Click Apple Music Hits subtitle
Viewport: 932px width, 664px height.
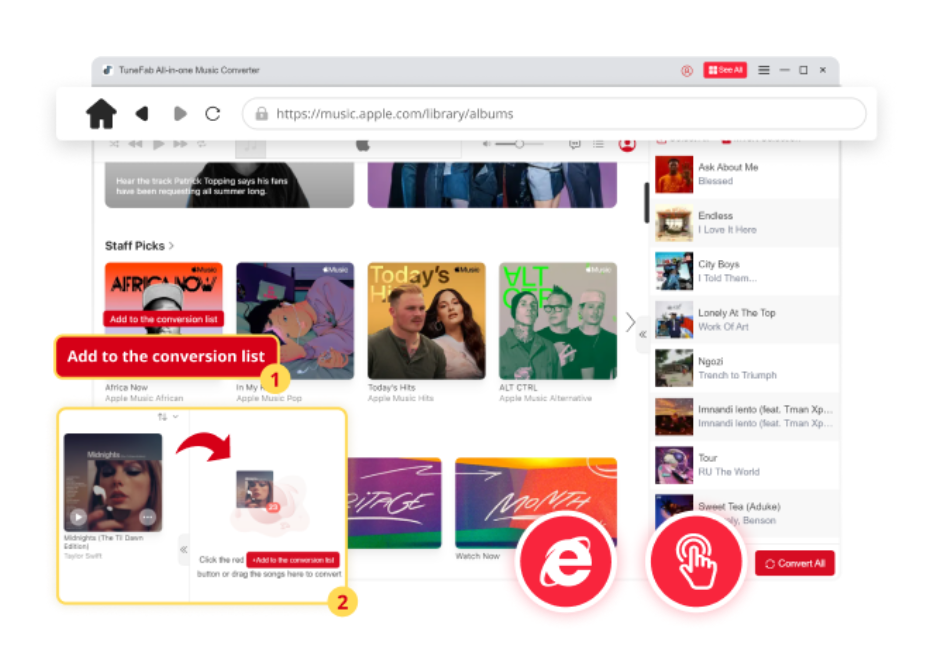(x=401, y=398)
